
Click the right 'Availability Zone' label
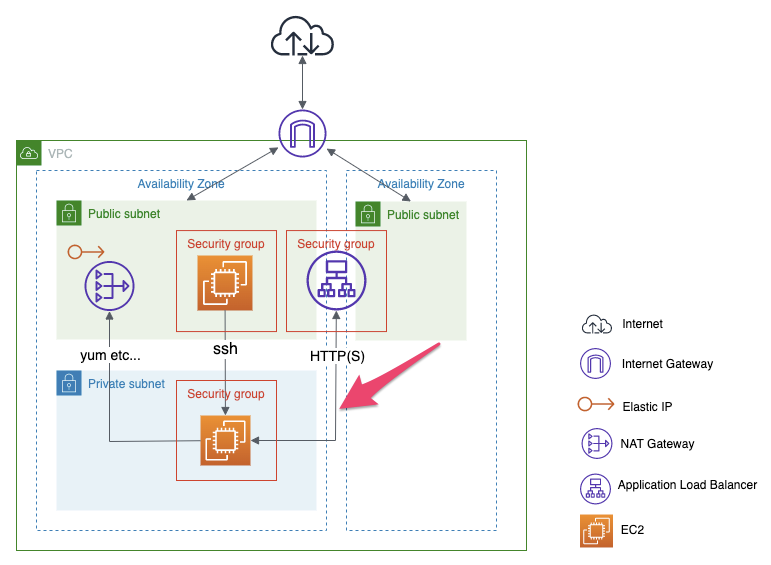[x=421, y=184]
